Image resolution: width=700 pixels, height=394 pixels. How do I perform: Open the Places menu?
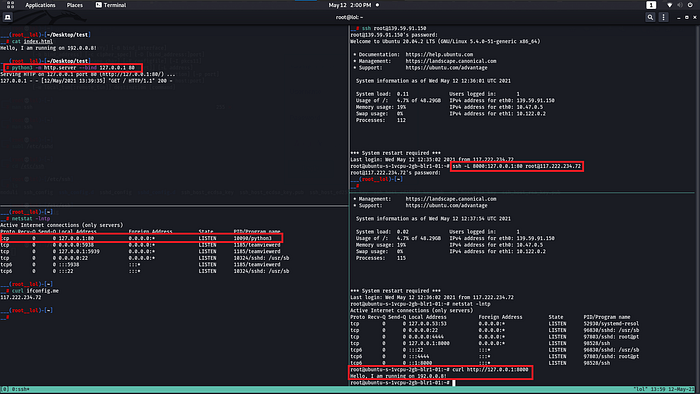click(x=75, y=5)
